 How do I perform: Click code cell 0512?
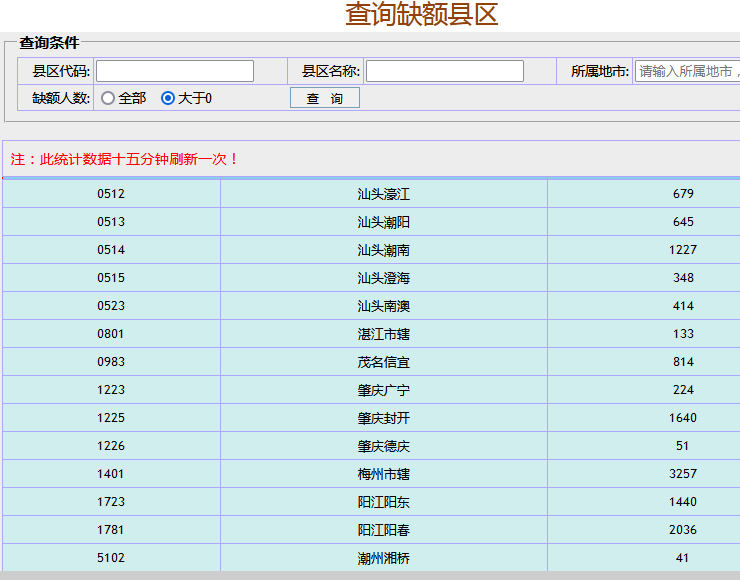111,194
